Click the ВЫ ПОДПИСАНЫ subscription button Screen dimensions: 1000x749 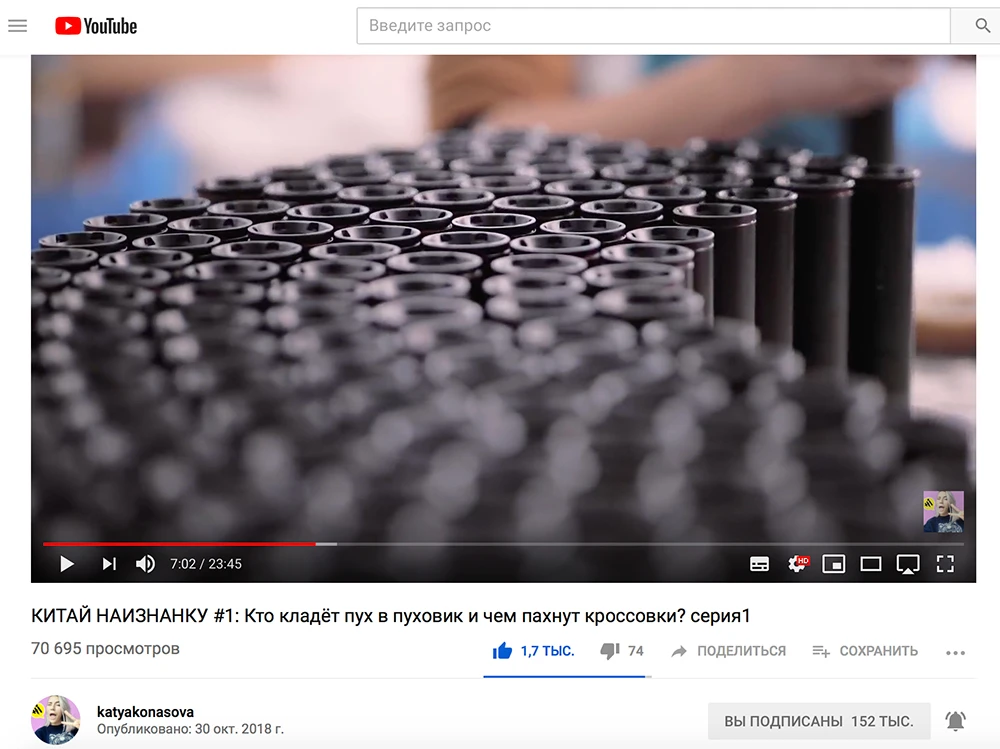819,721
